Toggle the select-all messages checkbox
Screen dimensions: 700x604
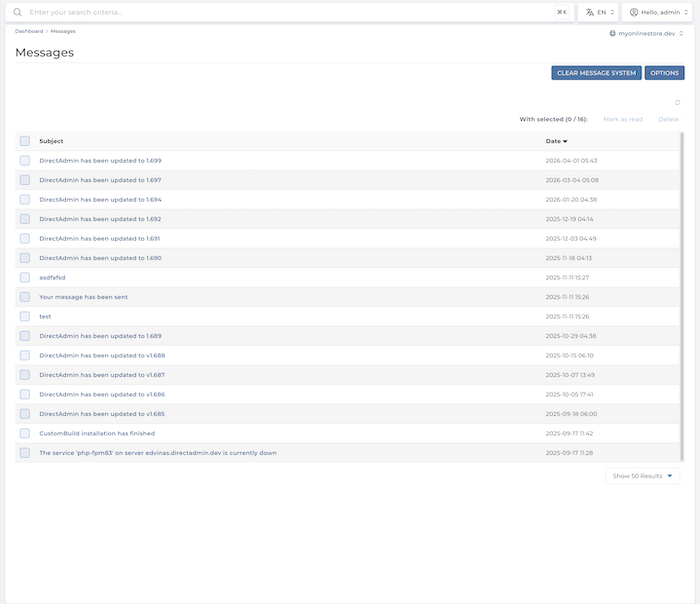point(25,141)
